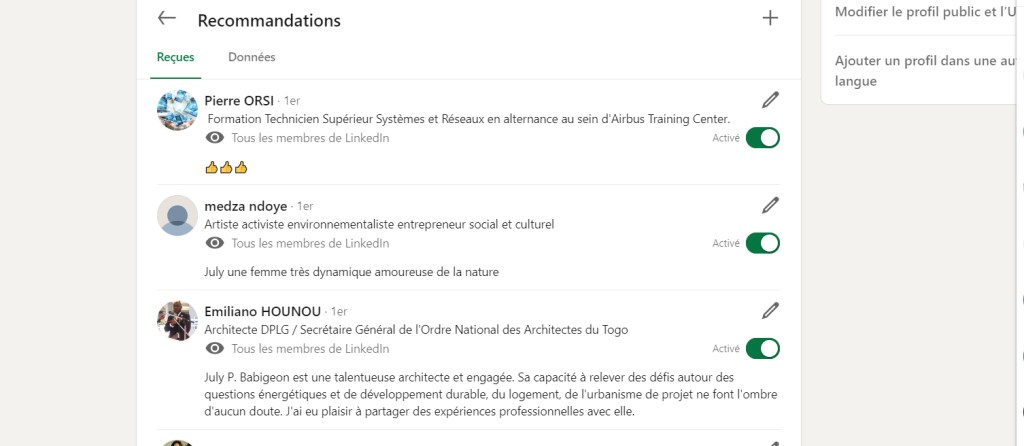
Task: Disable Pierre ORSI's recommendation toggle
Action: (762, 138)
